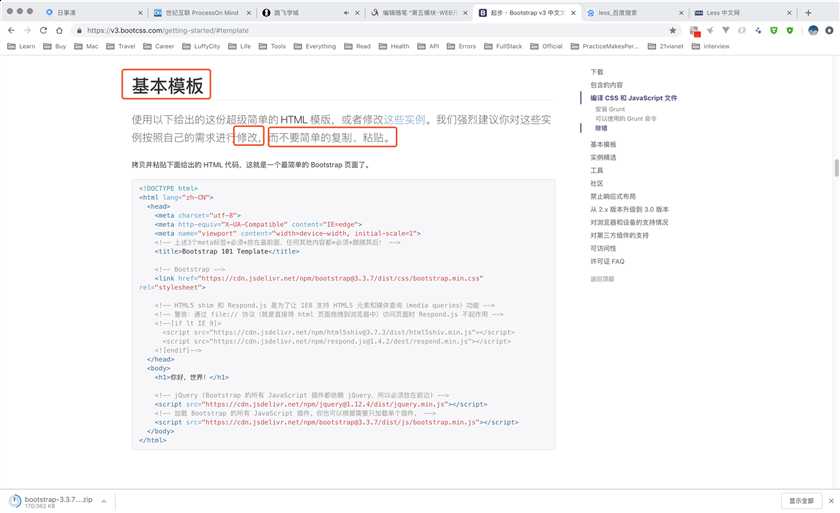The width and height of the screenshot is (840, 513).
Task: Jump to 基本模板 in the side navigation
Action: pos(603,144)
